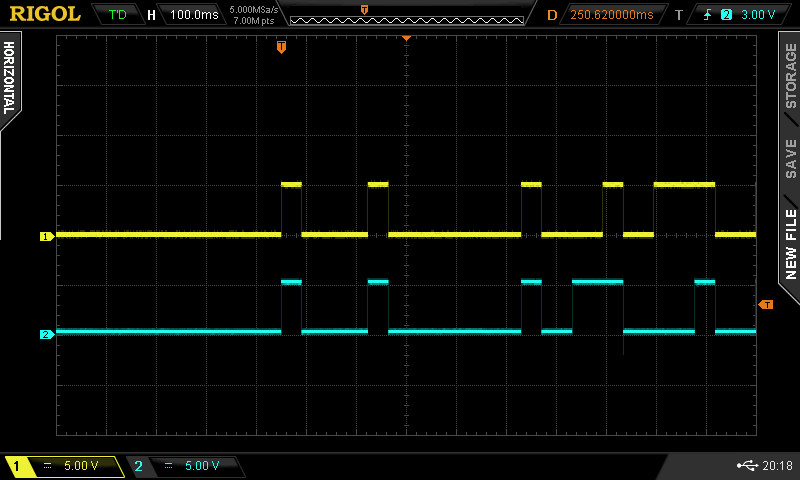Screen dimensions: 800x480
Task: Select the orange trigger level marker at right edge
Action: click(767, 304)
